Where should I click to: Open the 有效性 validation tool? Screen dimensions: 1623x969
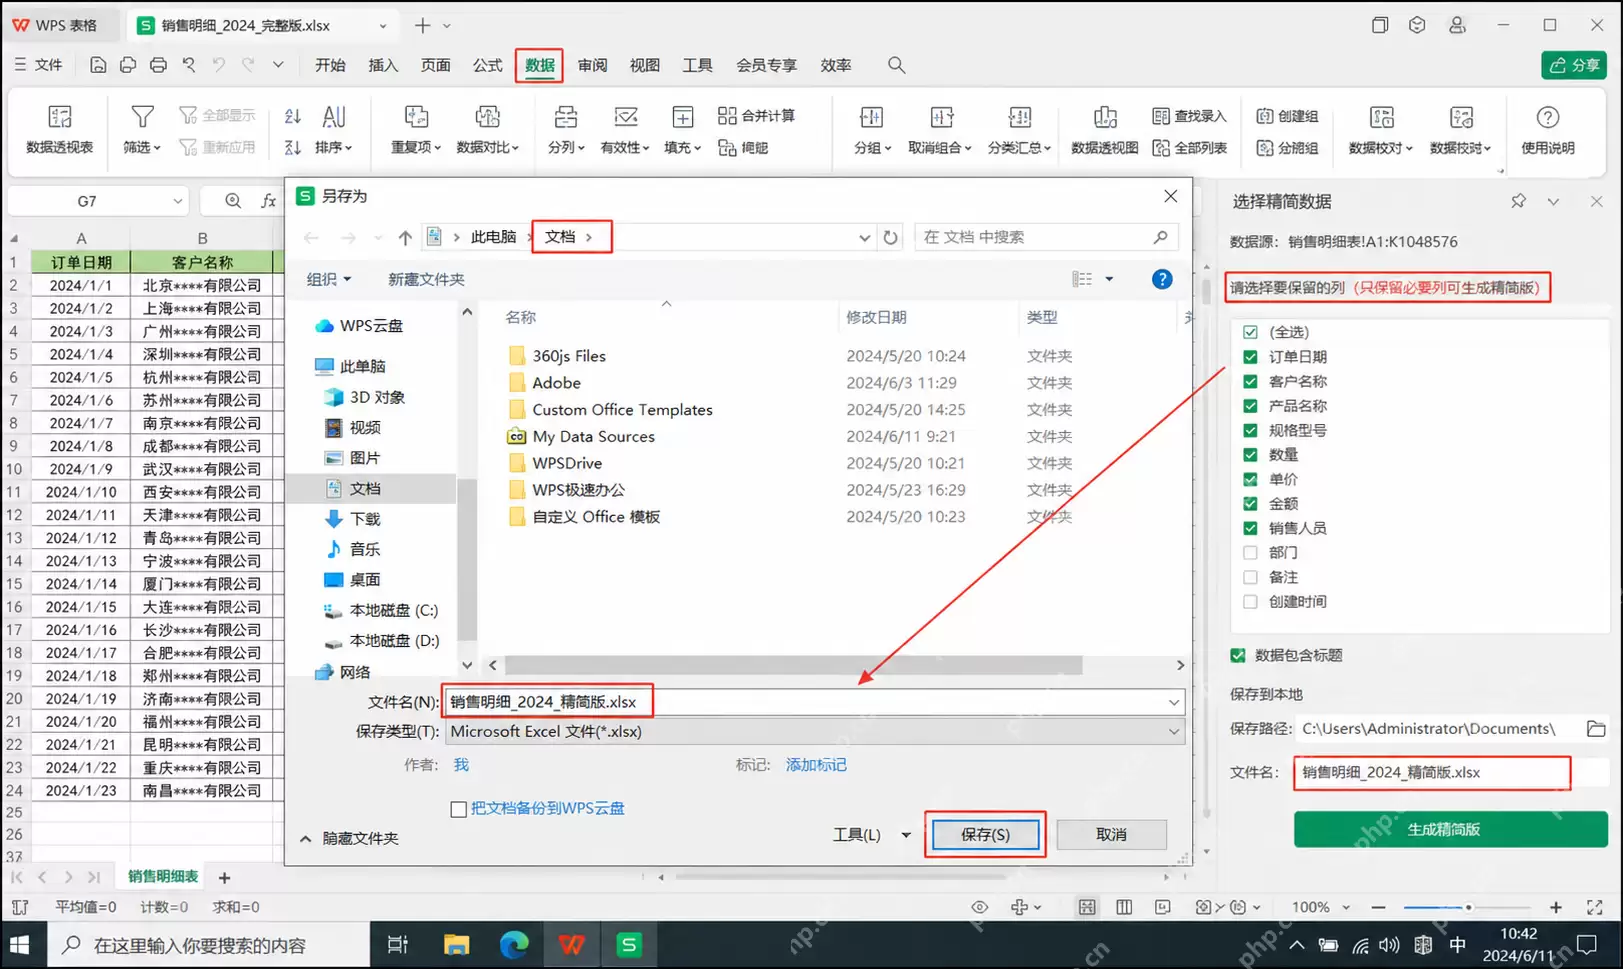point(625,130)
